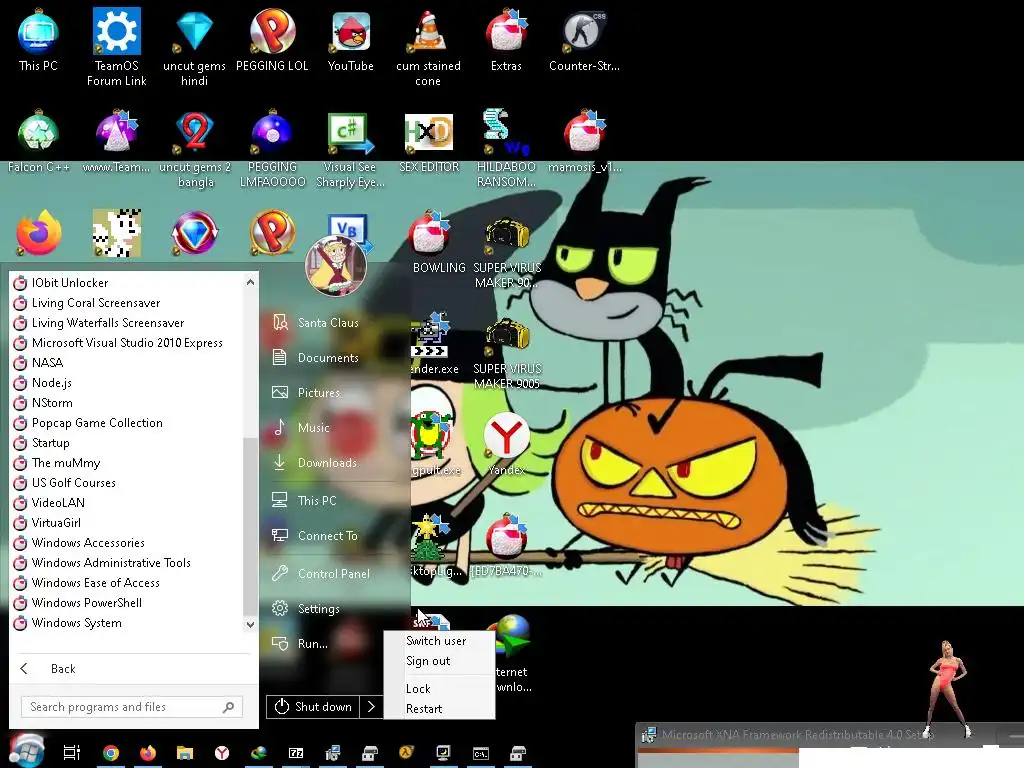Open the VLC cone desktop icon

tap(428, 47)
